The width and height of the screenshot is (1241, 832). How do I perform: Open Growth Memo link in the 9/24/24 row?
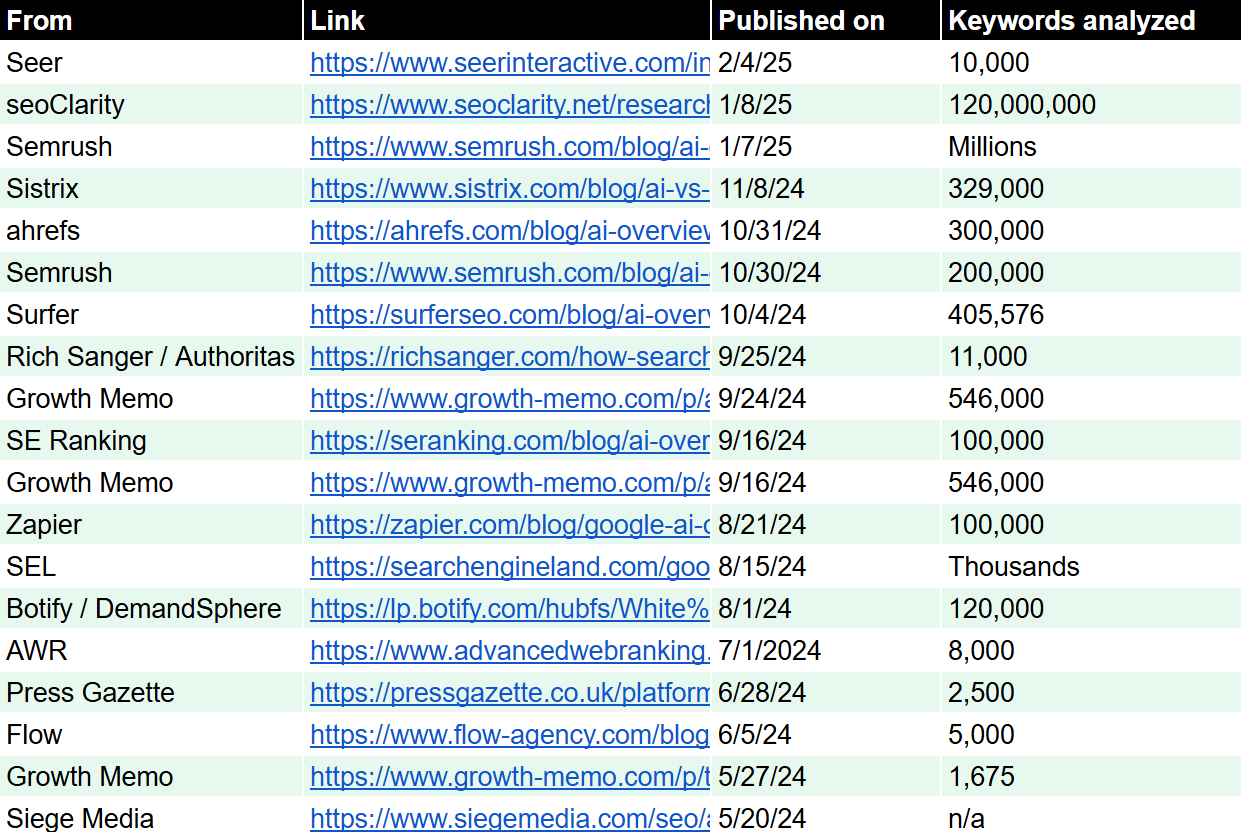coord(510,399)
